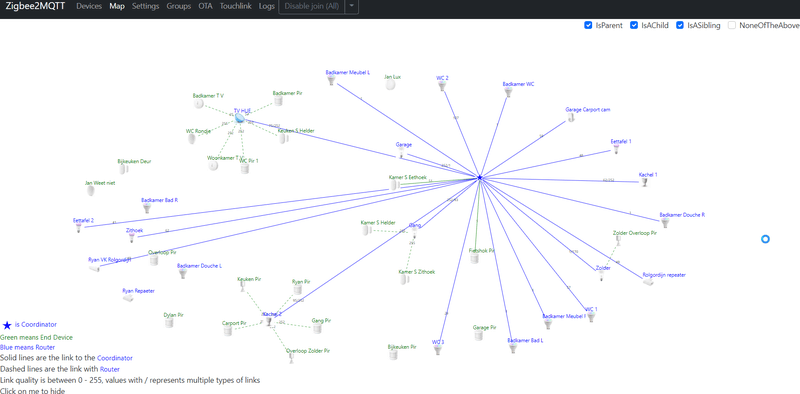Open the Disable join dropdown arrow

(x=352, y=7)
